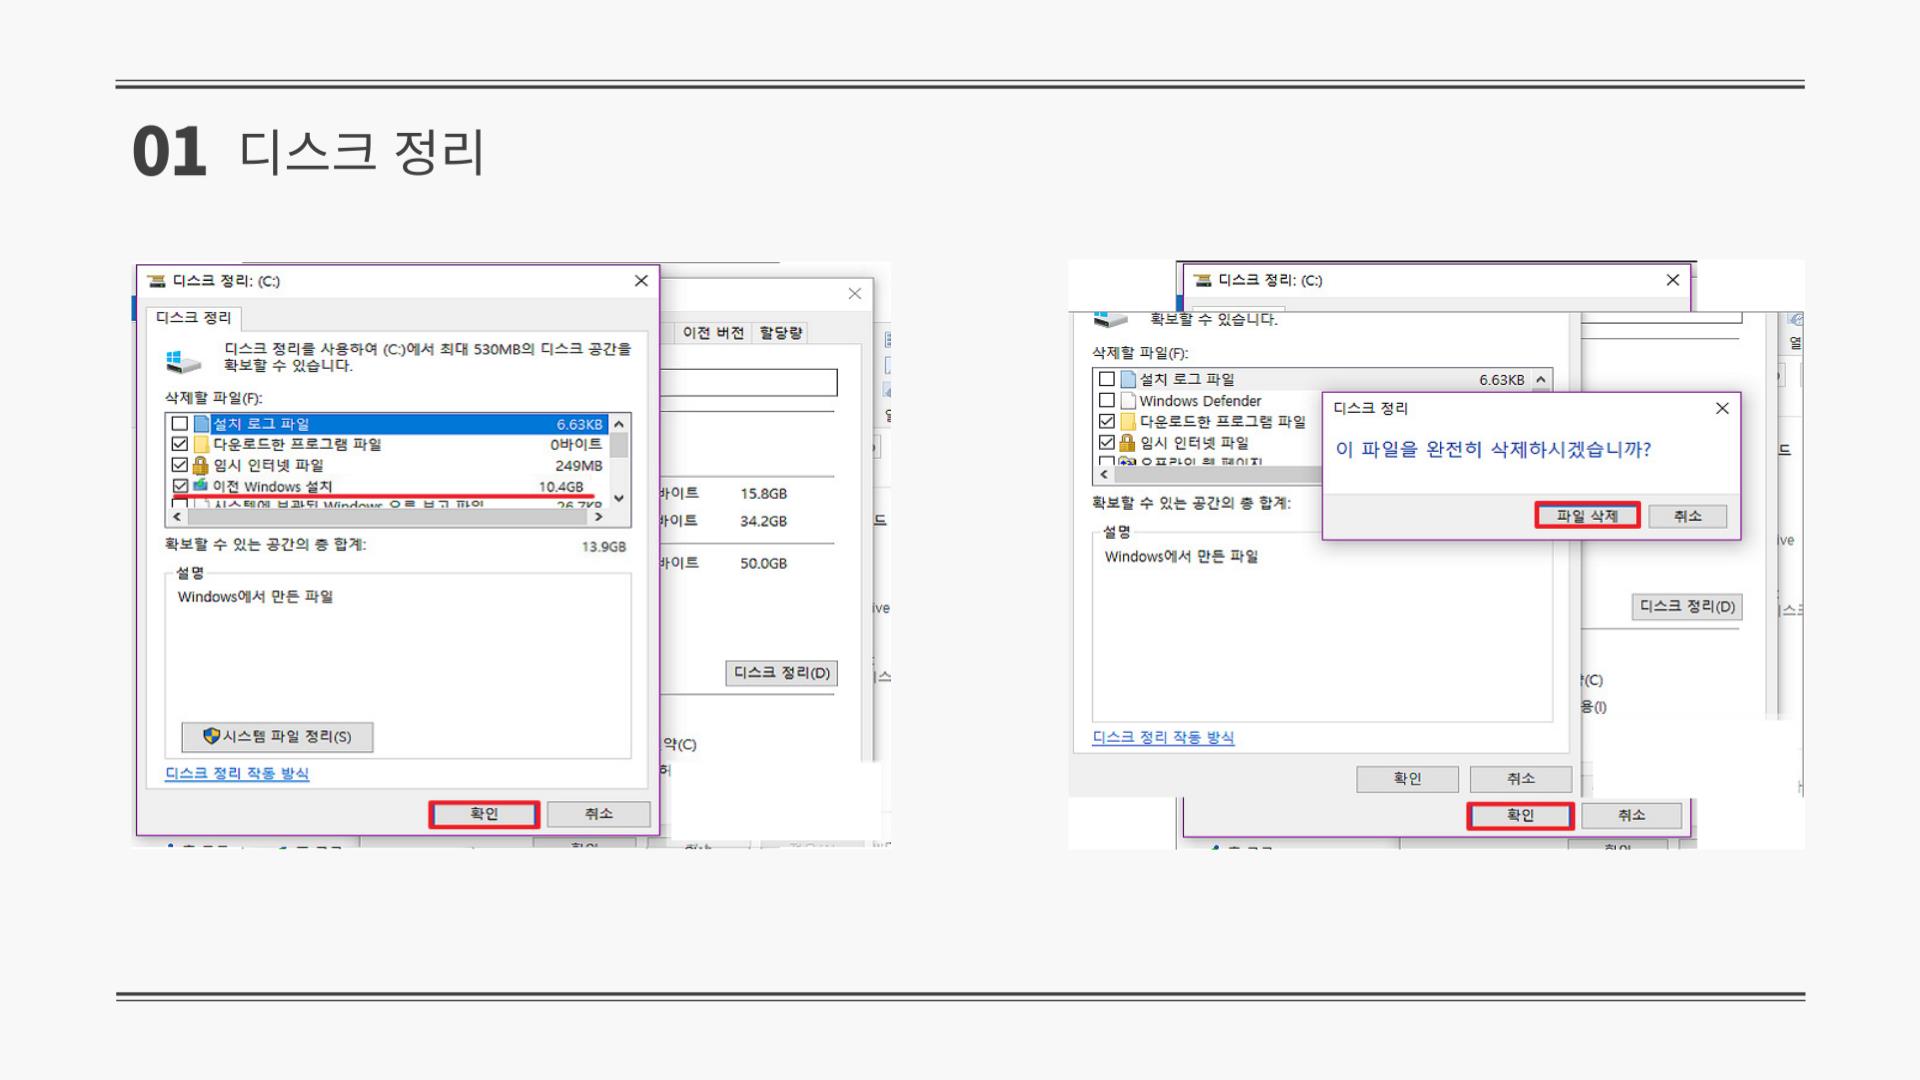Click the 10.4GB size value
Image resolution: width=1920 pixels, height=1080 pixels.
[560, 487]
